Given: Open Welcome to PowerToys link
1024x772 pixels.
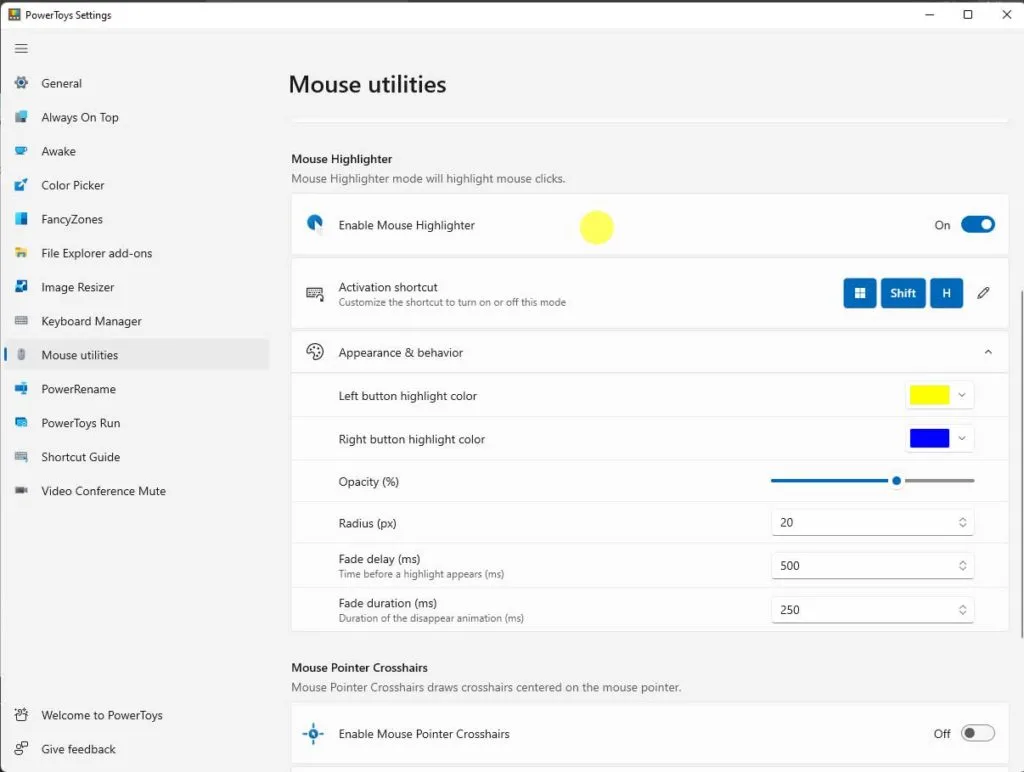Looking at the screenshot, I should click(137, 715).
